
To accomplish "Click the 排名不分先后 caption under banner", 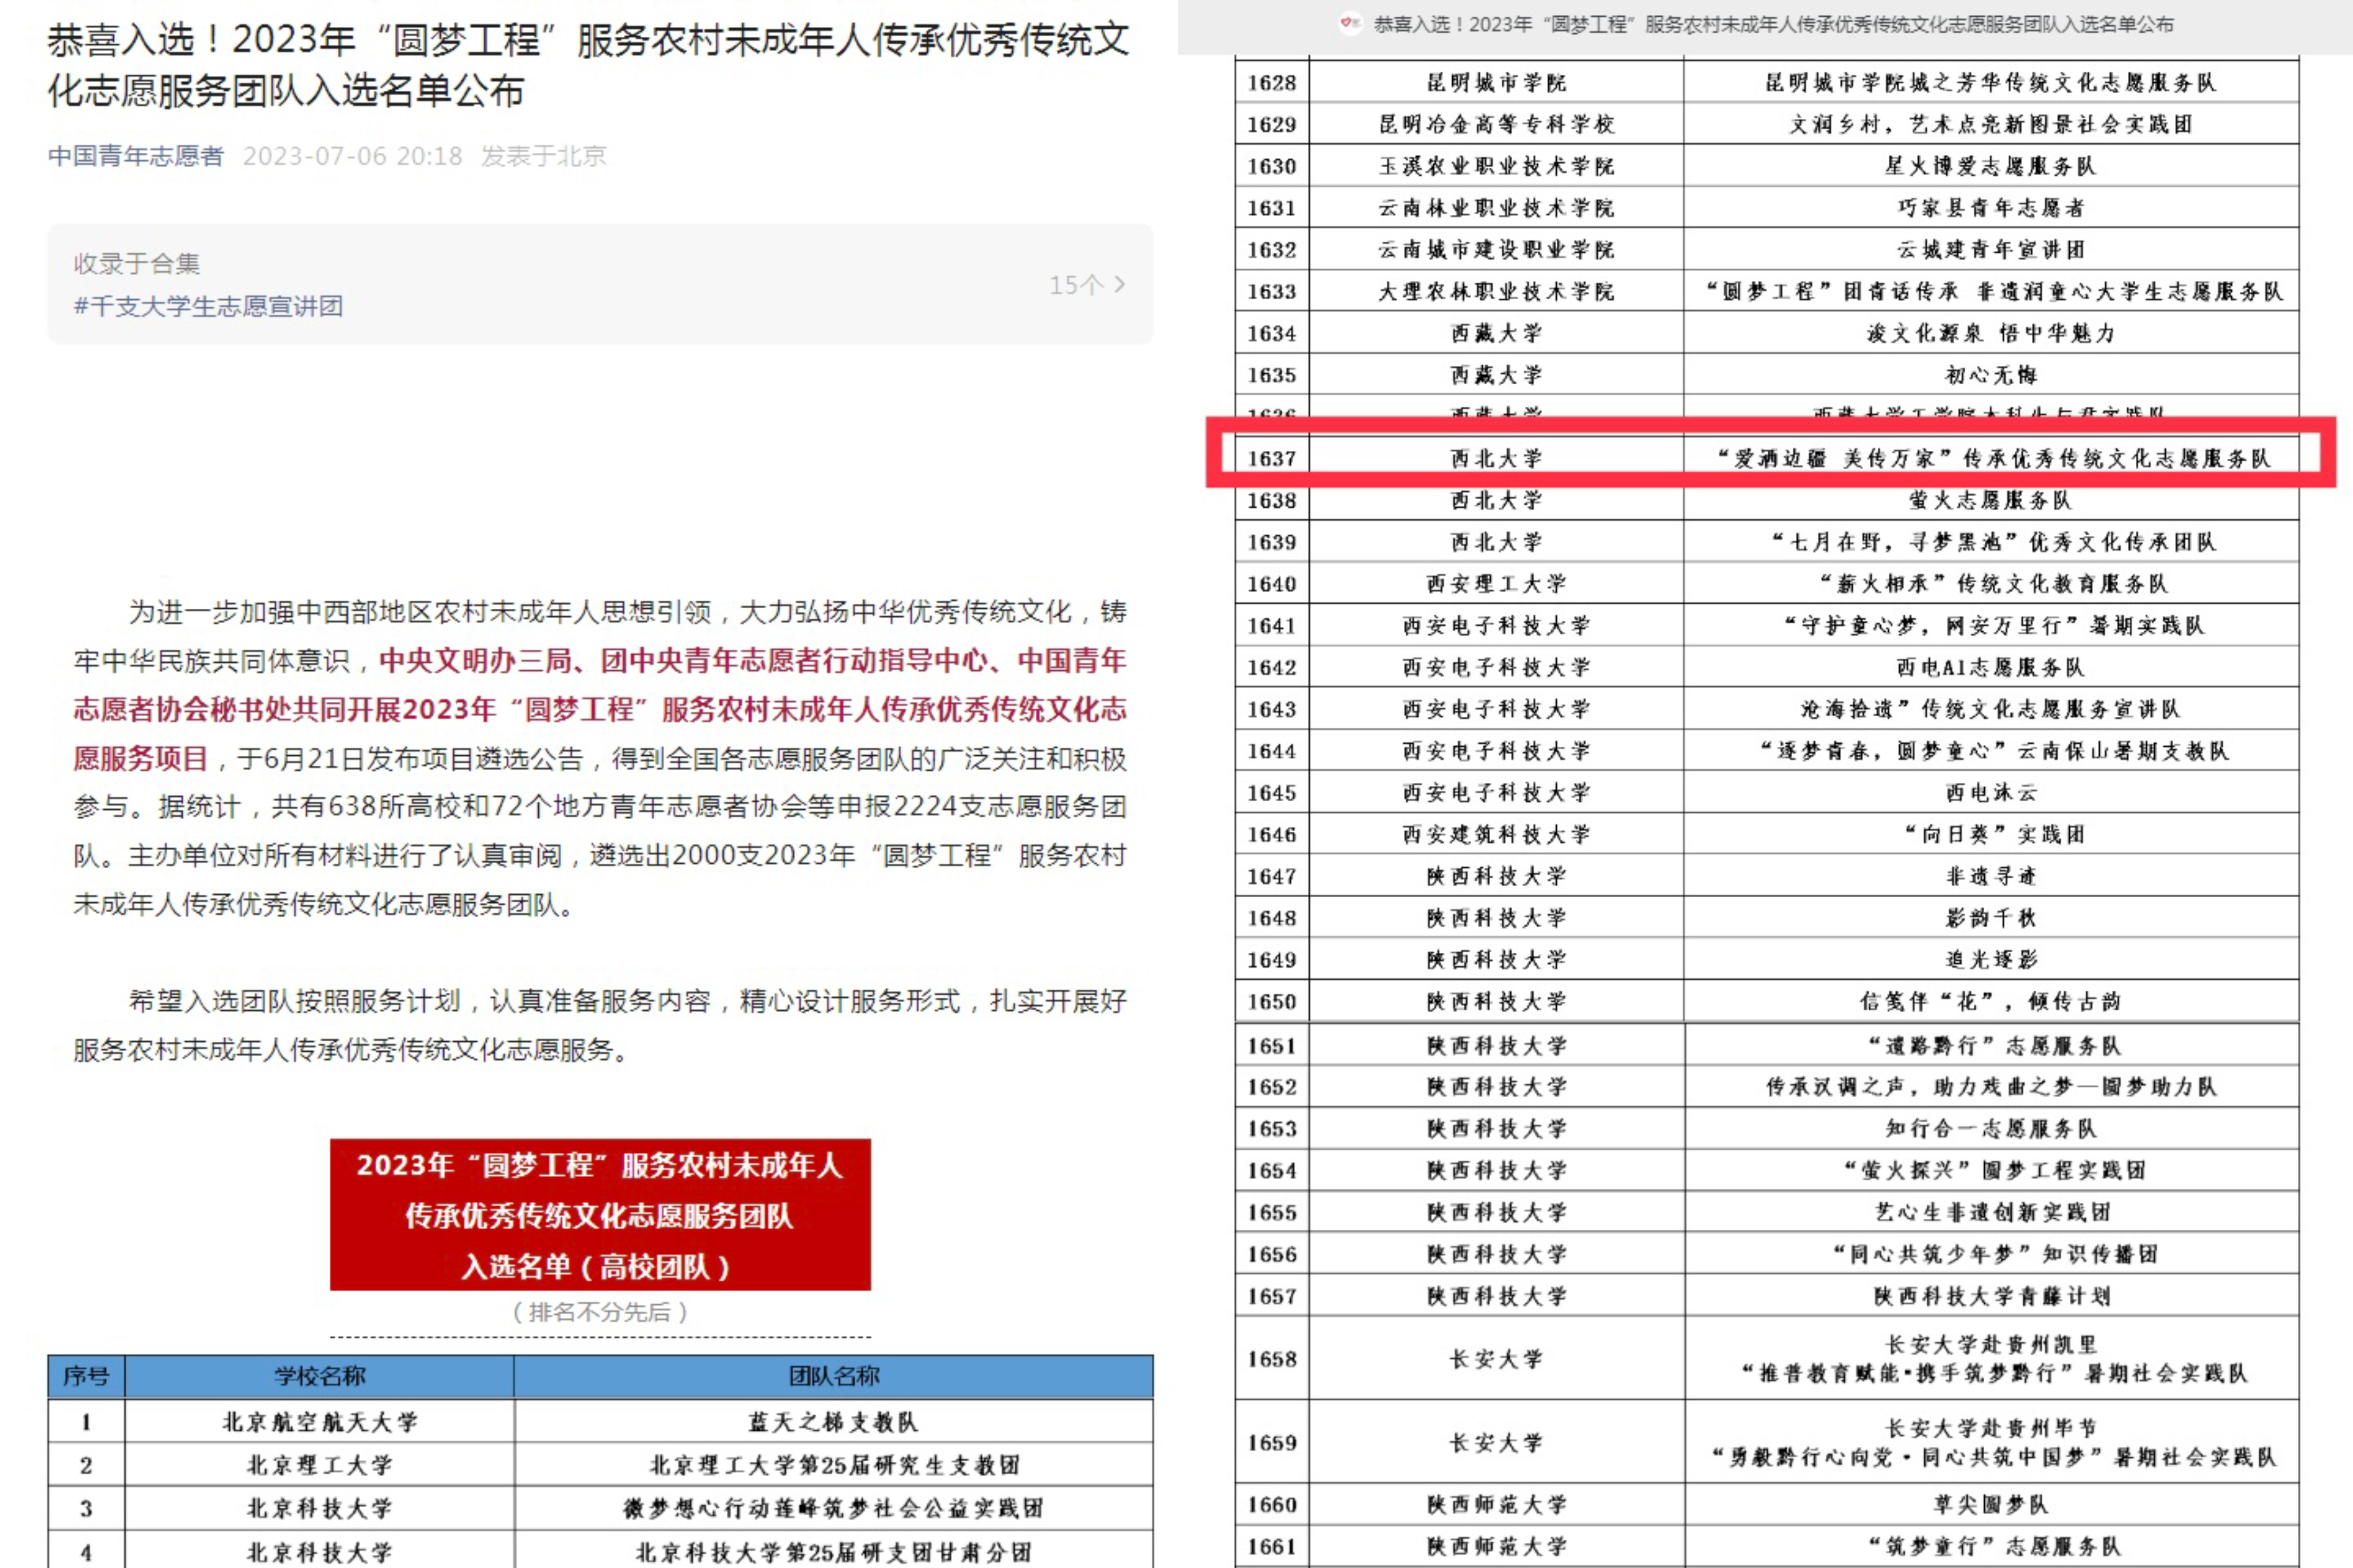I will (600, 1312).
